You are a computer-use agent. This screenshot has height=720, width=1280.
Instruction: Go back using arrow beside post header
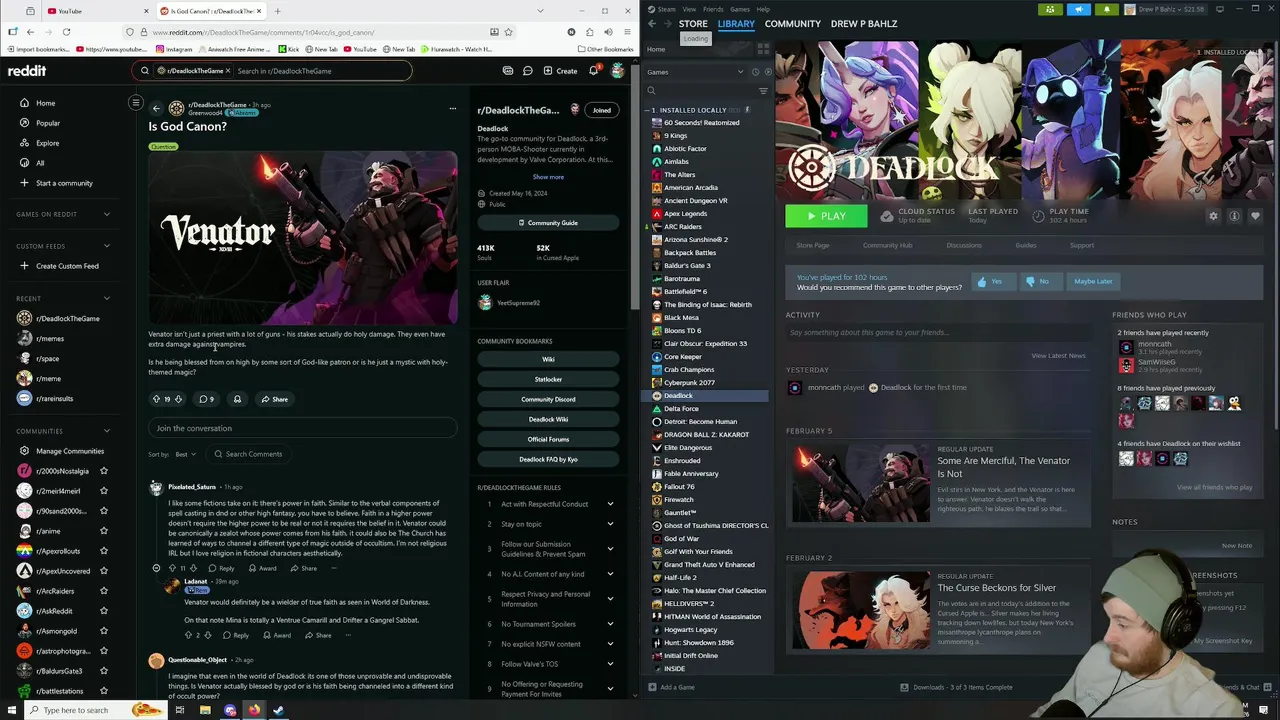click(x=156, y=108)
